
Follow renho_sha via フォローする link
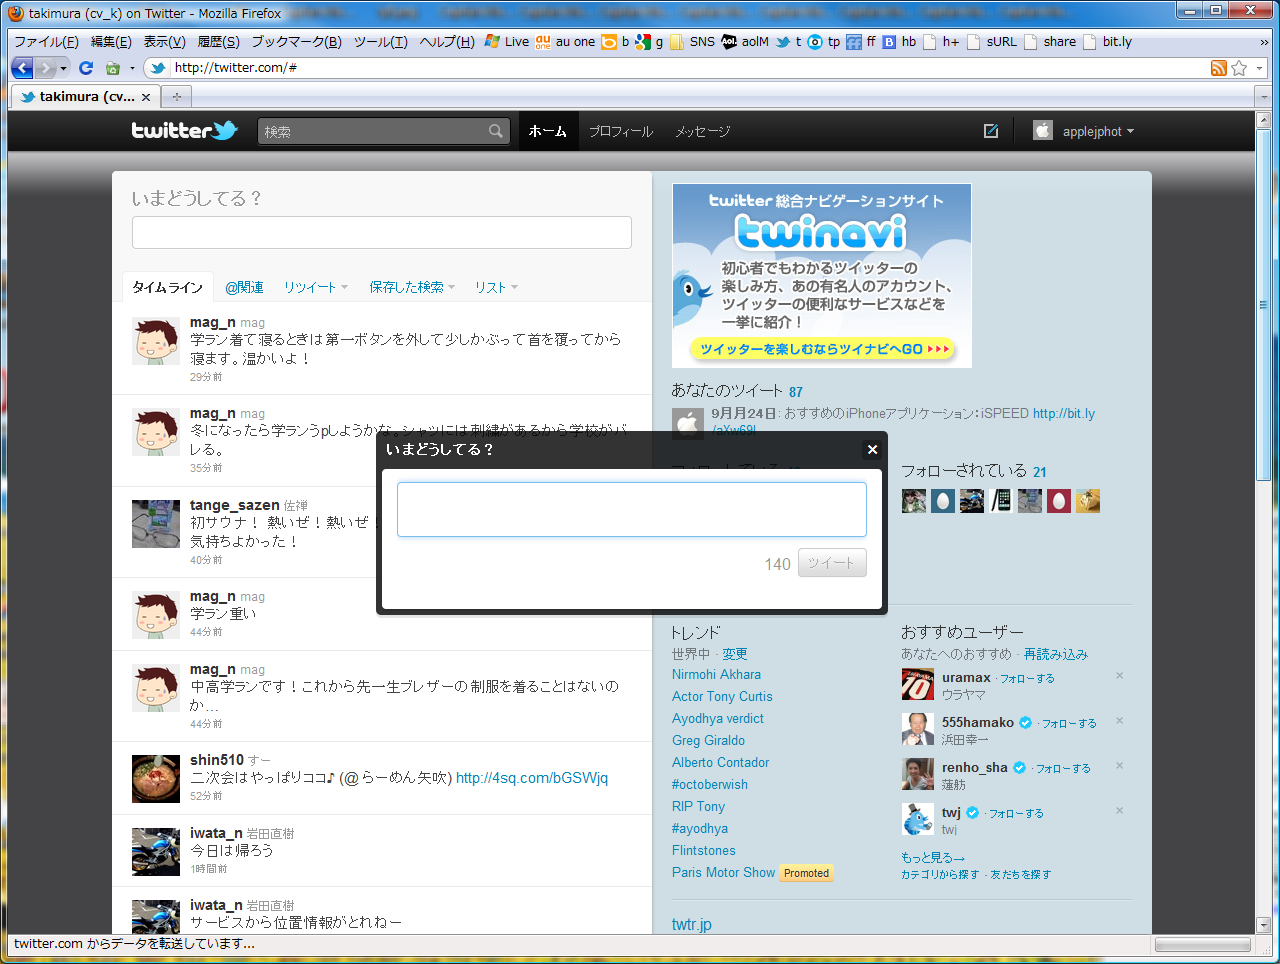pyautogui.click(x=1062, y=768)
